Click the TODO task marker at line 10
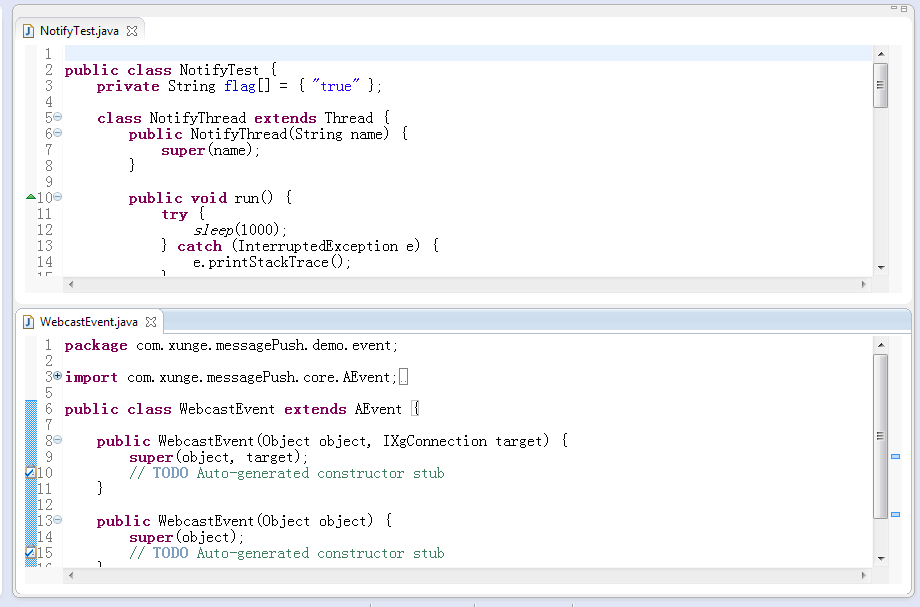This screenshot has width=920, height=607. click(31, 472)
